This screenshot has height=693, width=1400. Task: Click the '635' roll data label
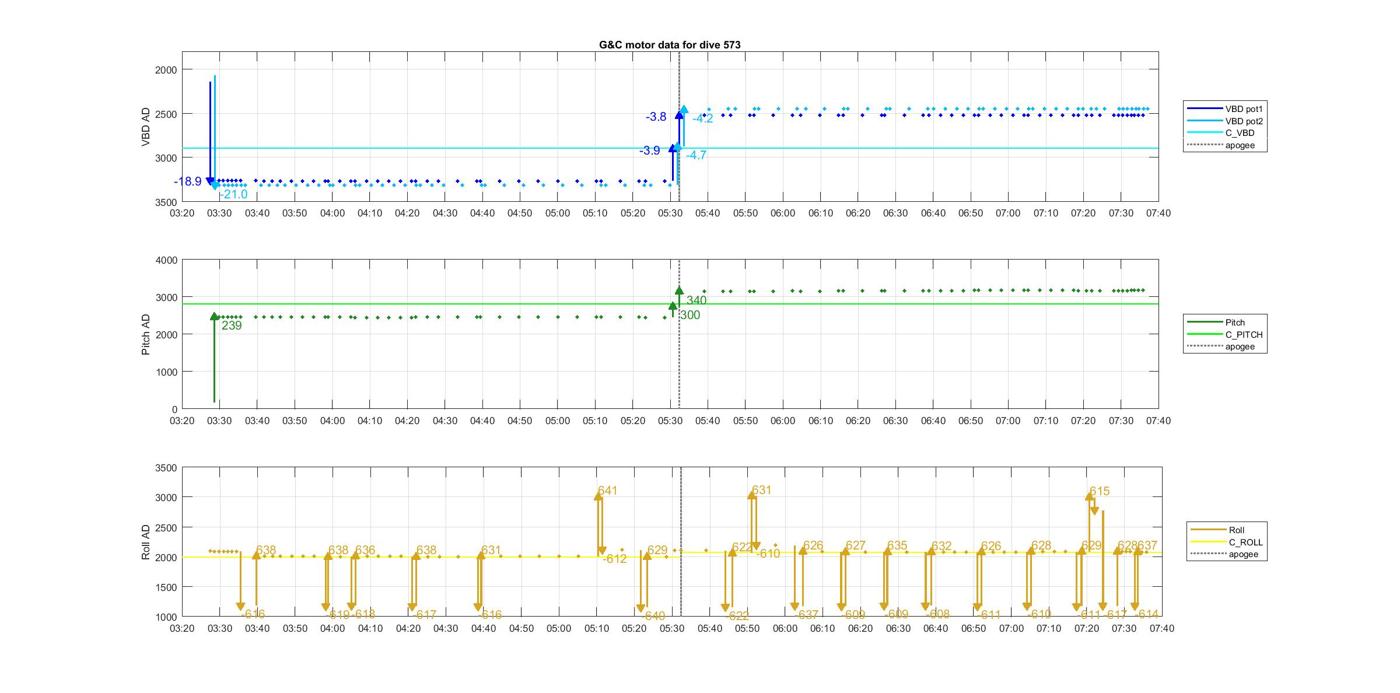coord(897,546)
